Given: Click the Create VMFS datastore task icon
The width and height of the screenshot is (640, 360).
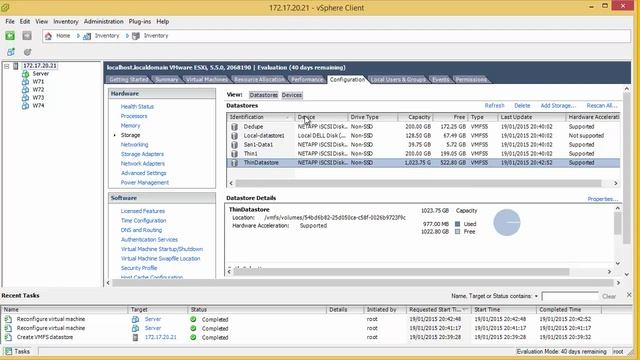Looking at the screenshot, I should tap(8, 337).
